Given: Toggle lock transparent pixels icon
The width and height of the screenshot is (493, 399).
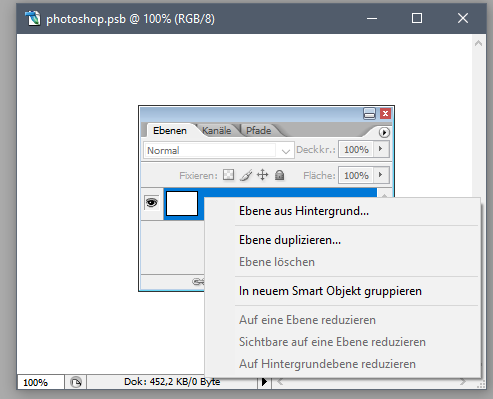Looking at the screenshot, I should [x=228, y=175].
